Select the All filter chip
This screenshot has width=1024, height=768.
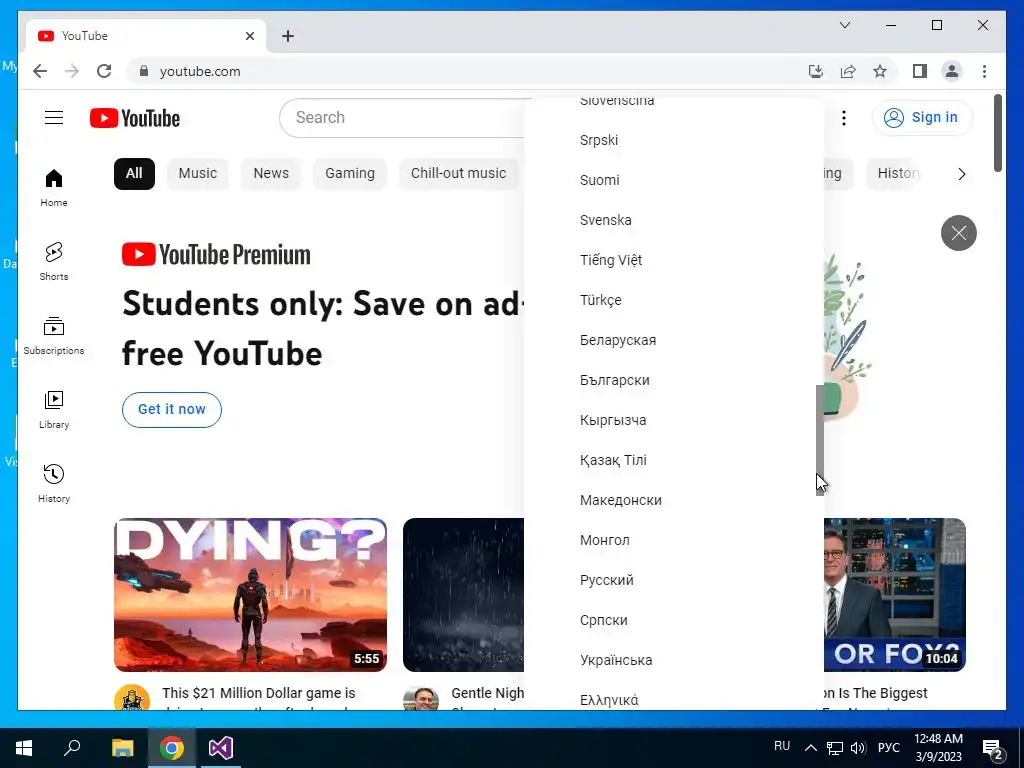point(134,174)
